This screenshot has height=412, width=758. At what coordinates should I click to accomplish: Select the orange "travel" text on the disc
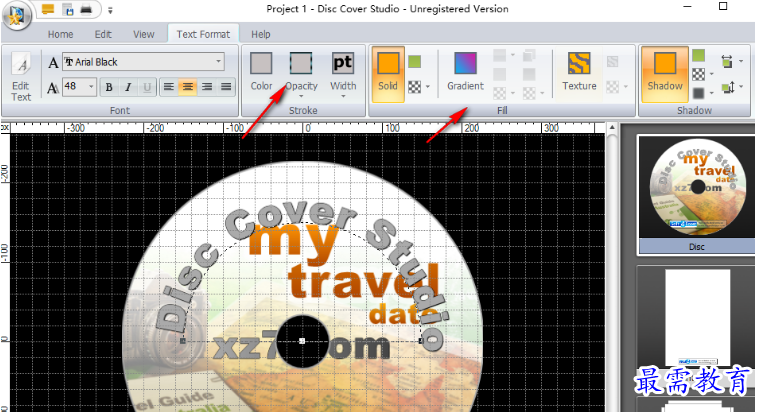click(x=364, y=280)
